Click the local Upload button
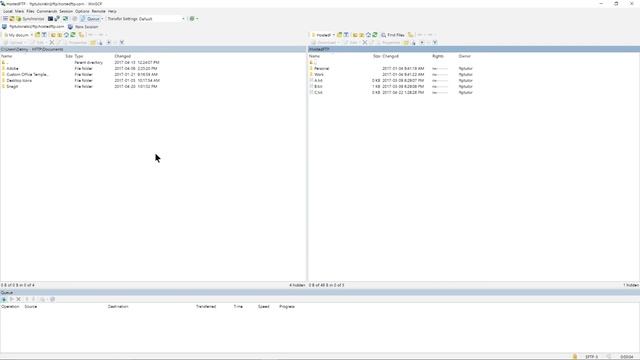The width and height of the screenshot is (640, 360). tap(14, 42)
